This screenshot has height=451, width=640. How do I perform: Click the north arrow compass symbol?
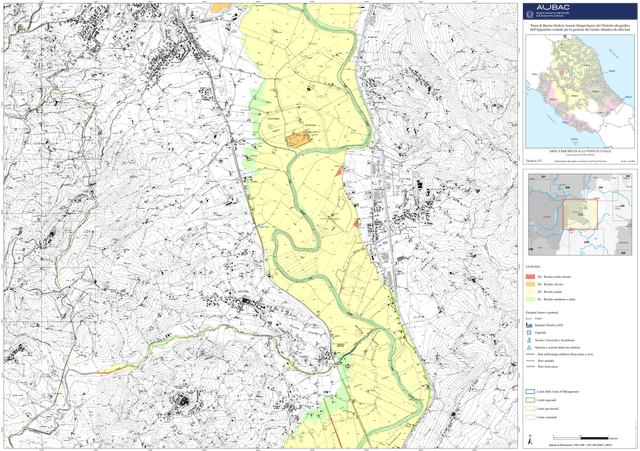pyautogui.click(x=530, y=441)
